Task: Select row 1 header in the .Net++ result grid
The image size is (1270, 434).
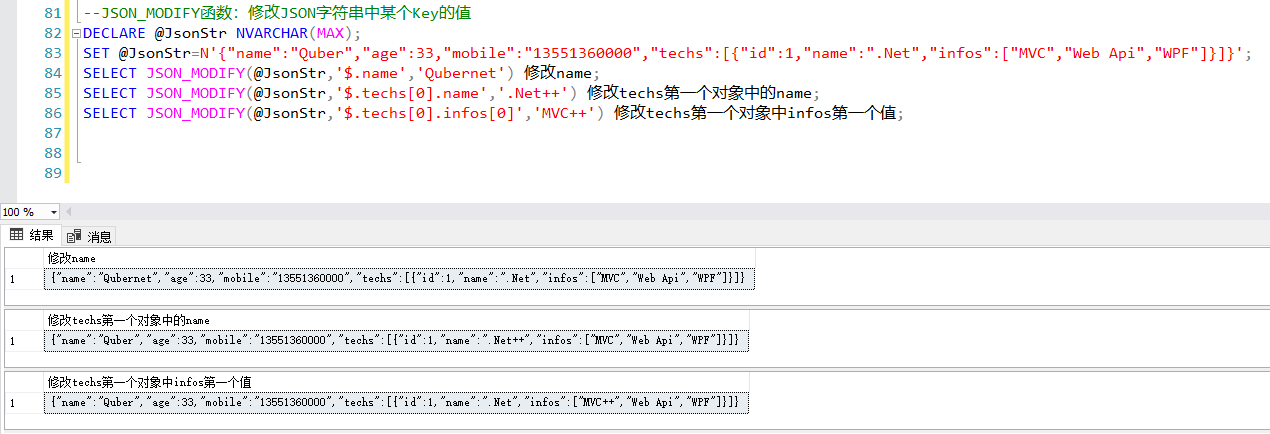Action: [x=25, y=340]
